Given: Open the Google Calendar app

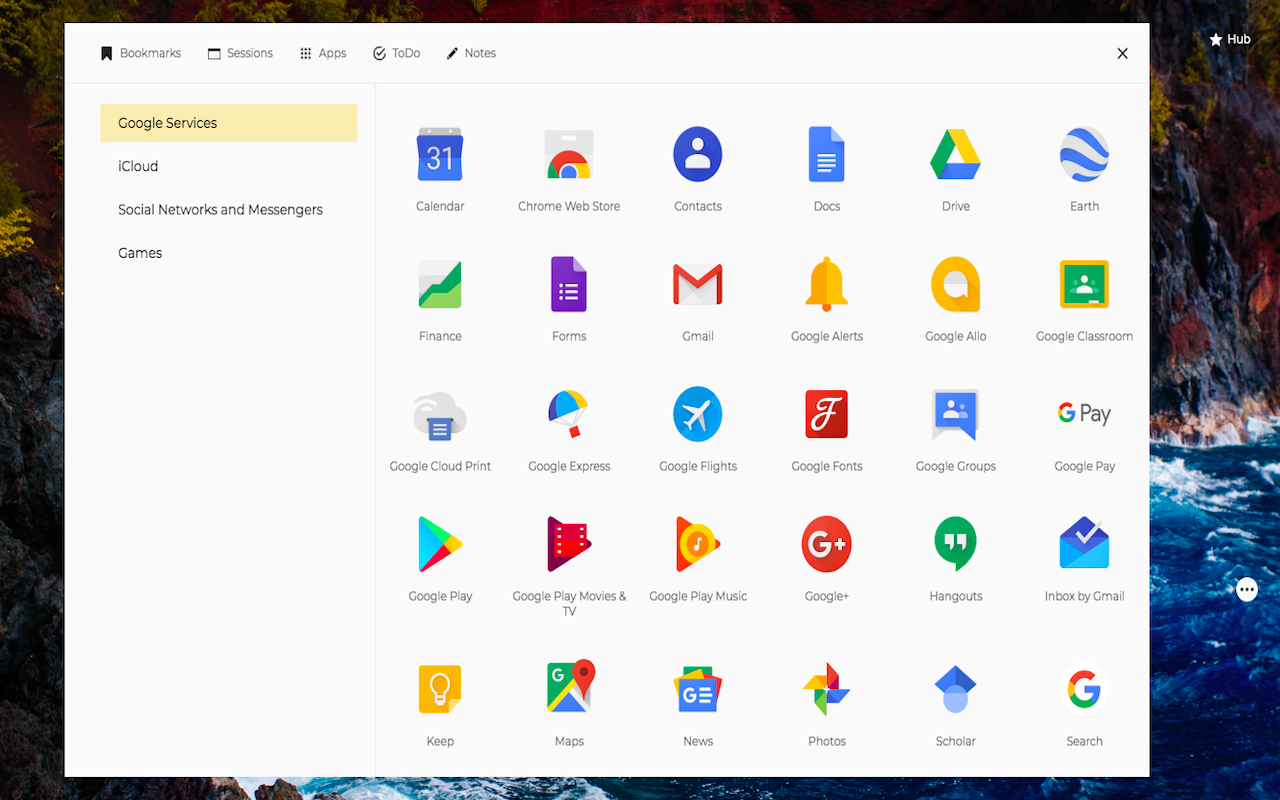Looking at the screenshot, I should pos(440,155).
